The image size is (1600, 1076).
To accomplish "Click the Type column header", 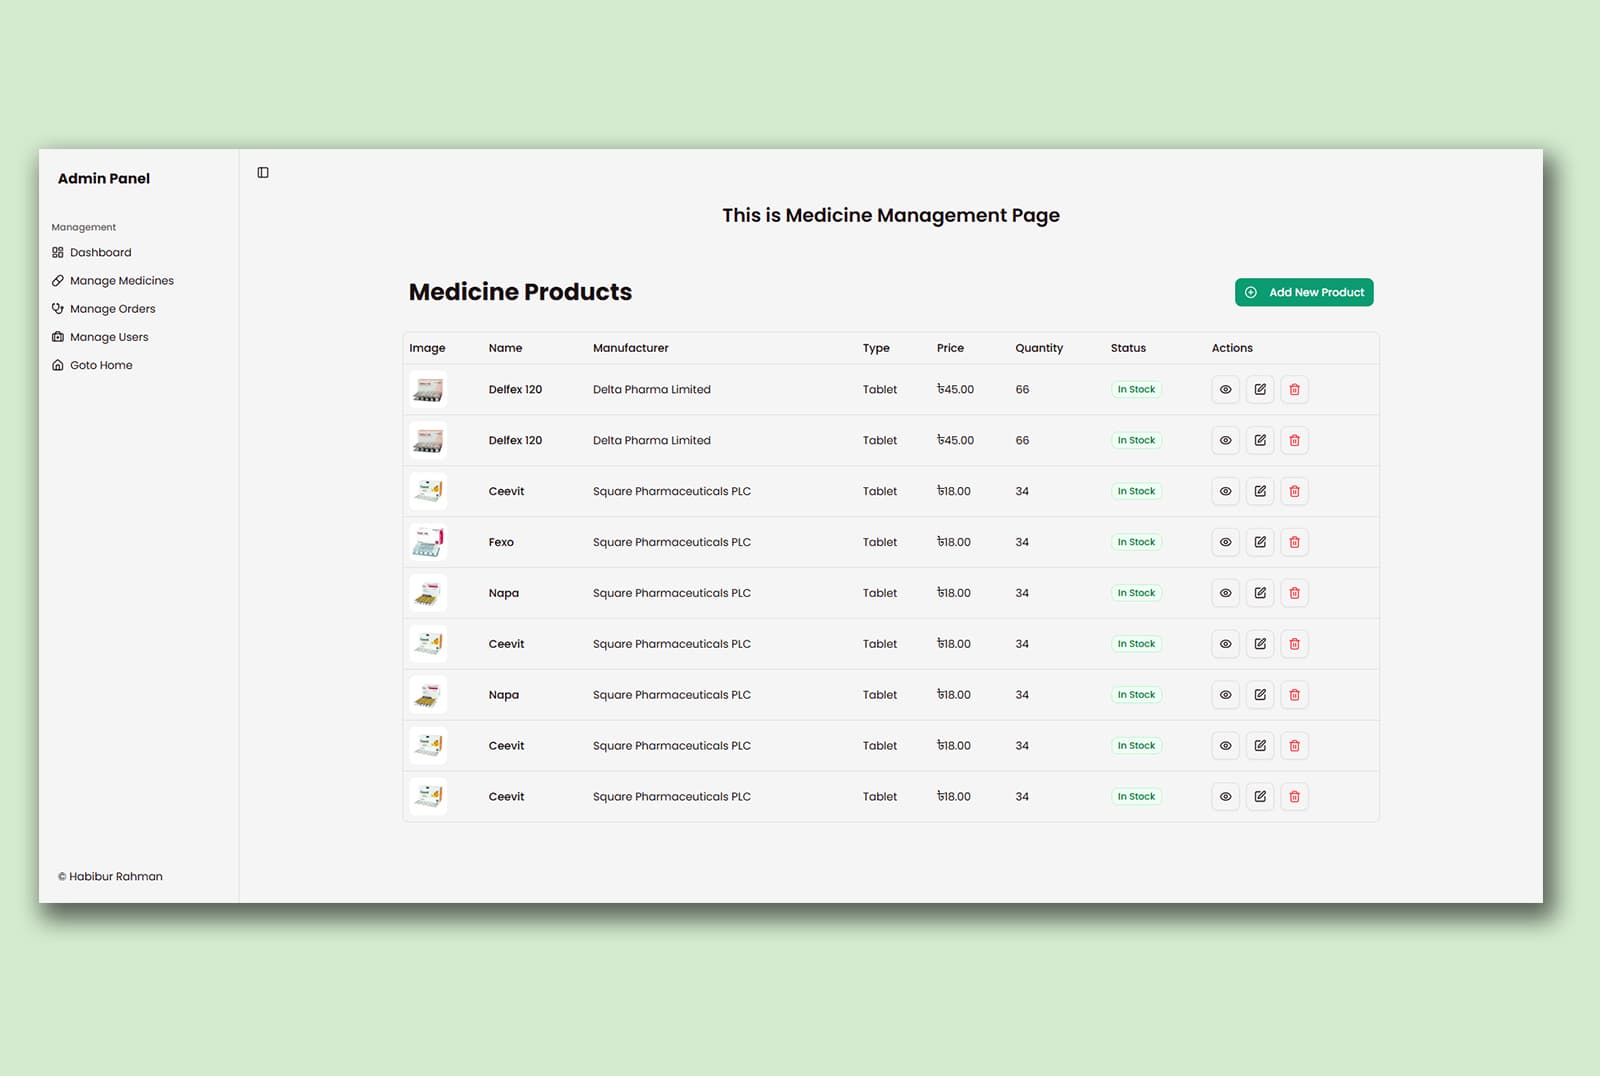I will [x=876, y=348].
